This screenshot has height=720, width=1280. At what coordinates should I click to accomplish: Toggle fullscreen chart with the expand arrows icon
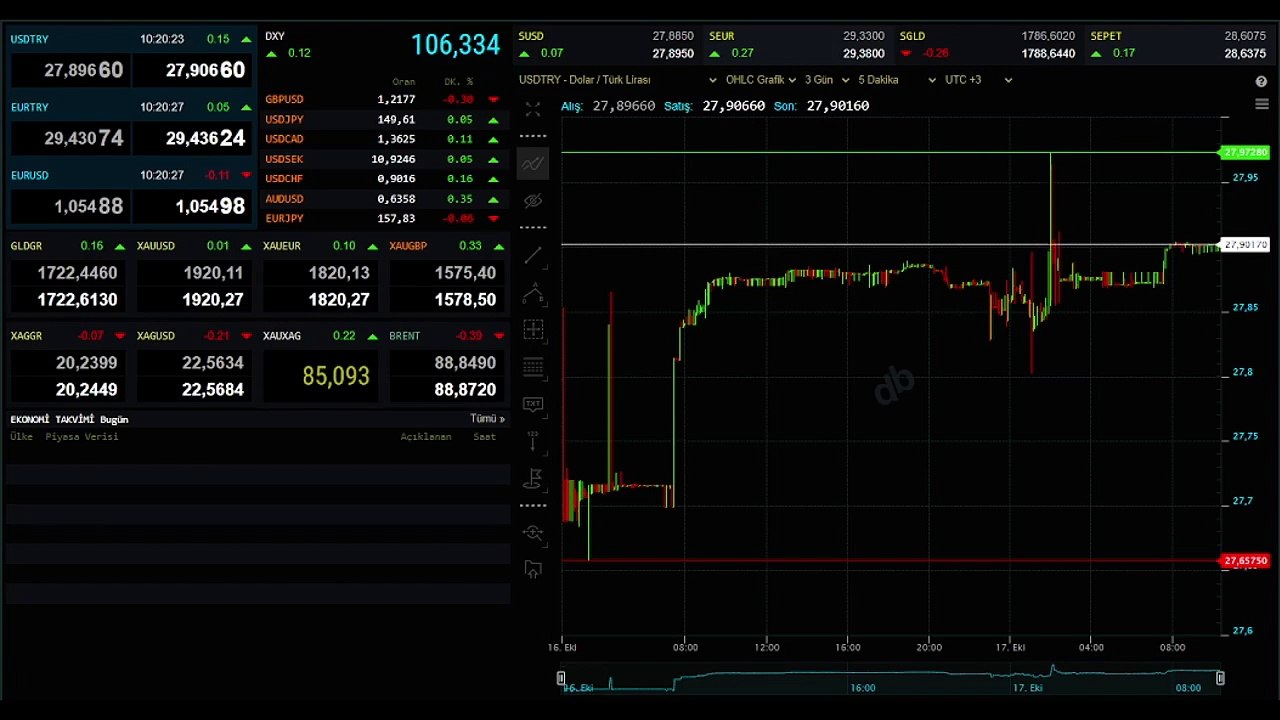(x=533, y=109)
